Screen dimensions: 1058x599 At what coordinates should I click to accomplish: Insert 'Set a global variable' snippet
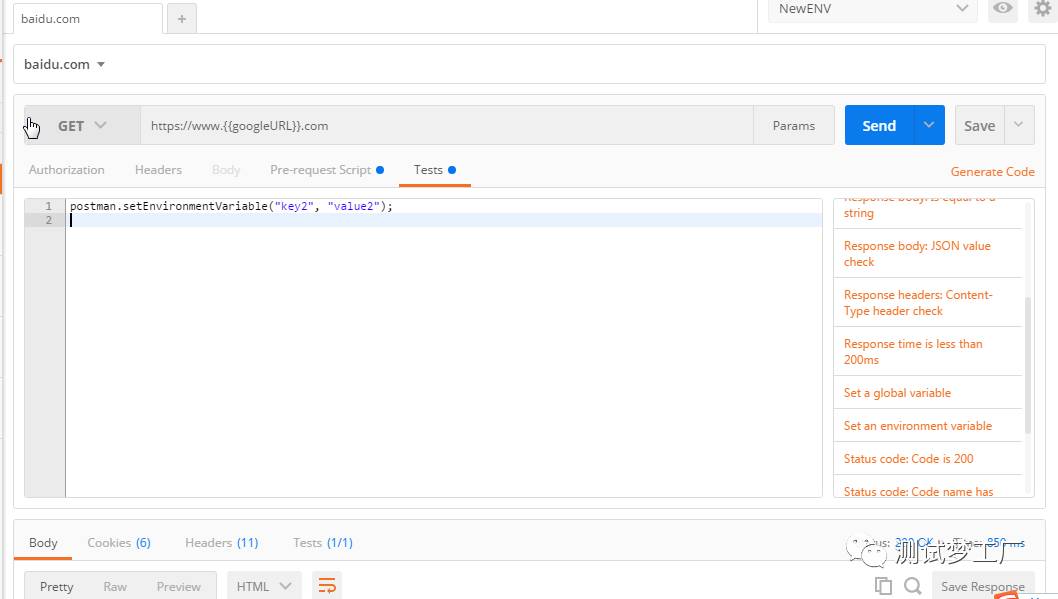(897, 393)
